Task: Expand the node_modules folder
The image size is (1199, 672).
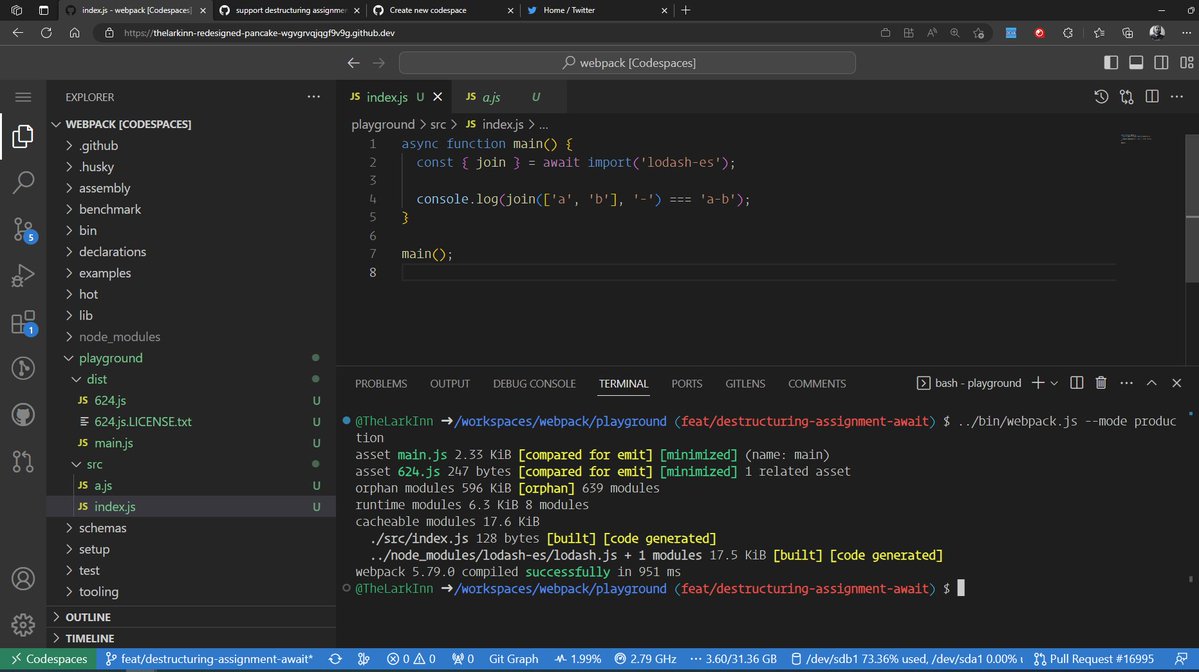Action: coord(191,336)
